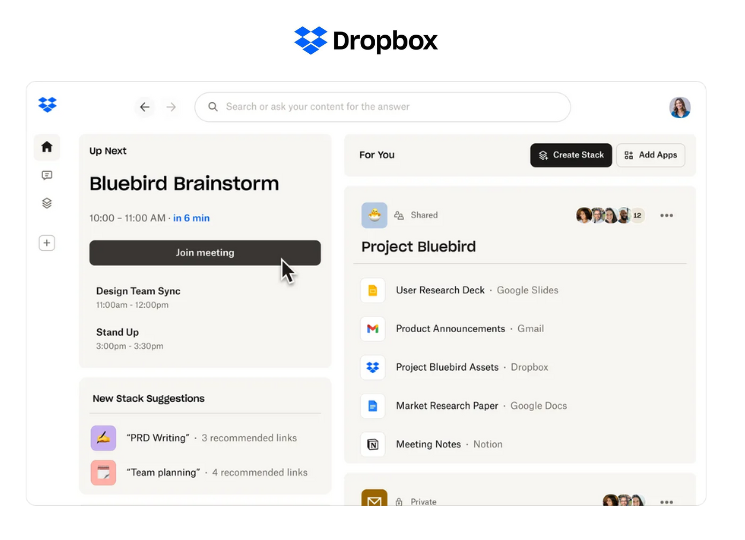Click the Google Docs icon for Market Research Paper
Viewport: 745px width, 540px height.
tap(372, 406)
